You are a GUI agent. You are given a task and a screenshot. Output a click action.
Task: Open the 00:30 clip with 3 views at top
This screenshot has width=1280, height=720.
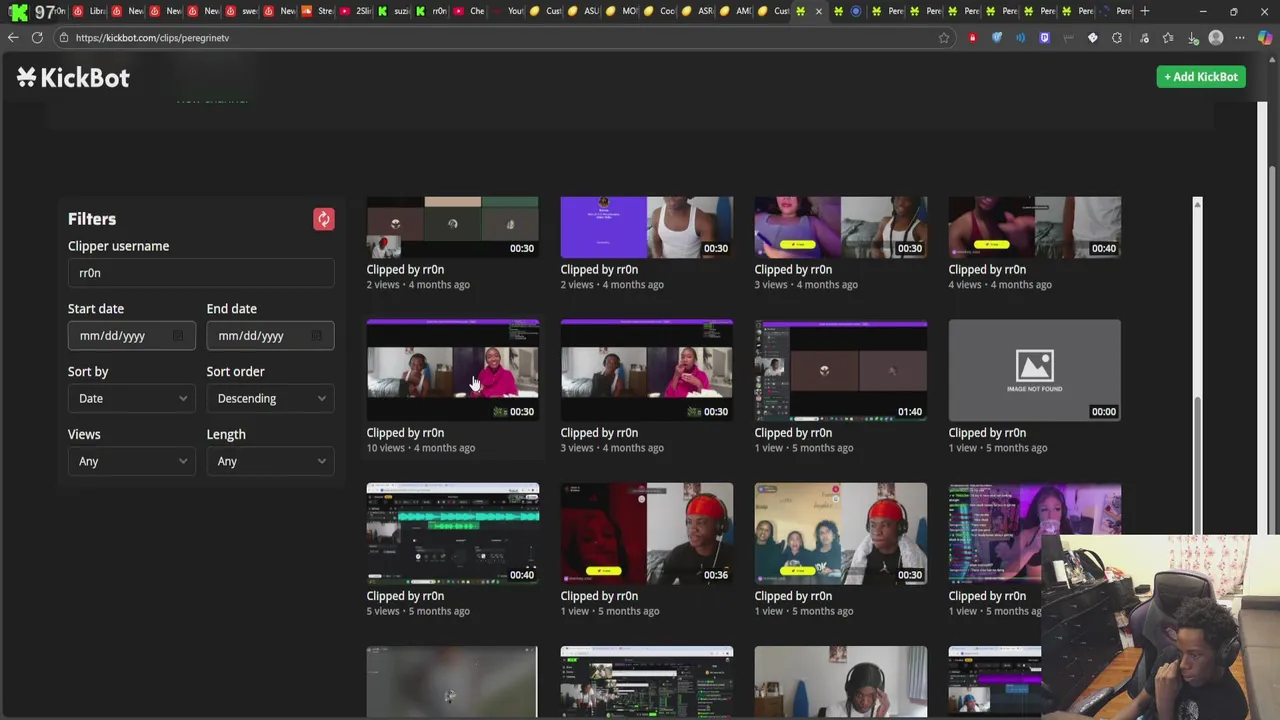coord(840,227)
